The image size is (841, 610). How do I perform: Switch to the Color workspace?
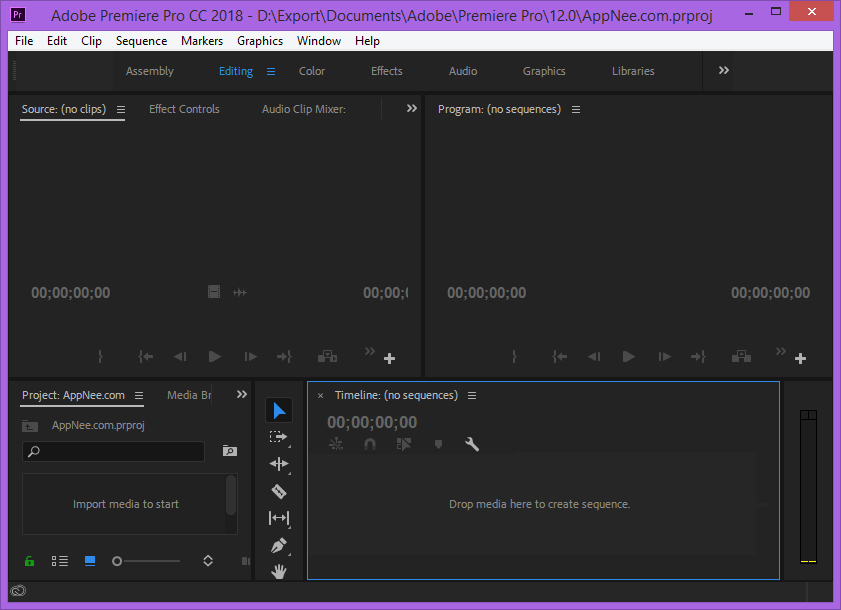point(312,71)
